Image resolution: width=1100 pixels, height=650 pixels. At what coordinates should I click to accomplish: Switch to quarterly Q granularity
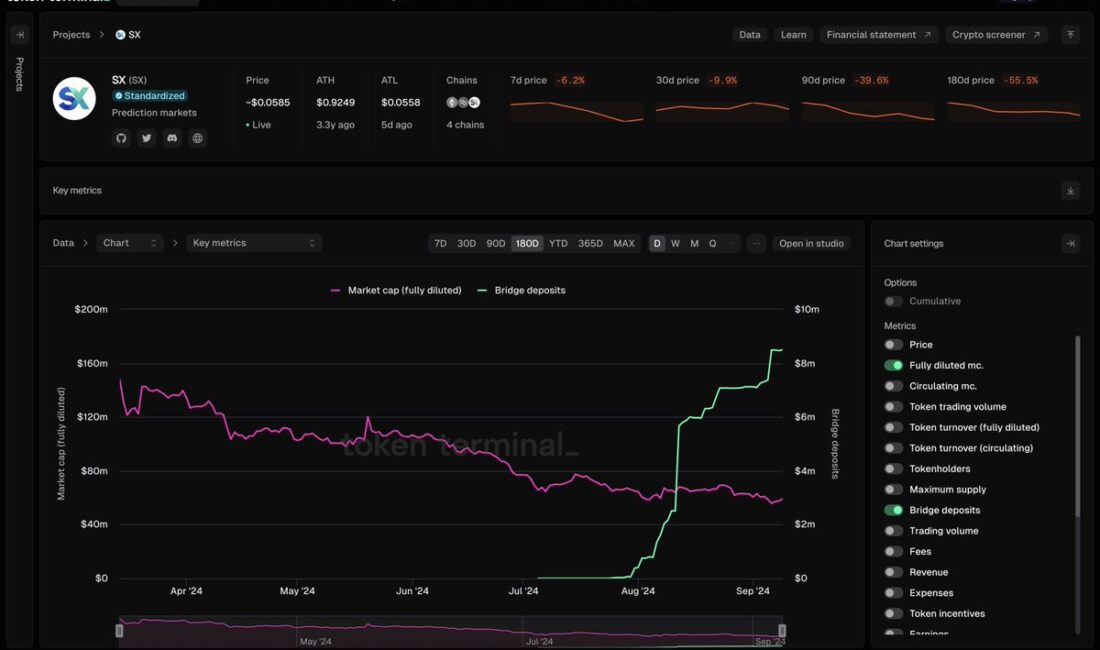[713, 243]
